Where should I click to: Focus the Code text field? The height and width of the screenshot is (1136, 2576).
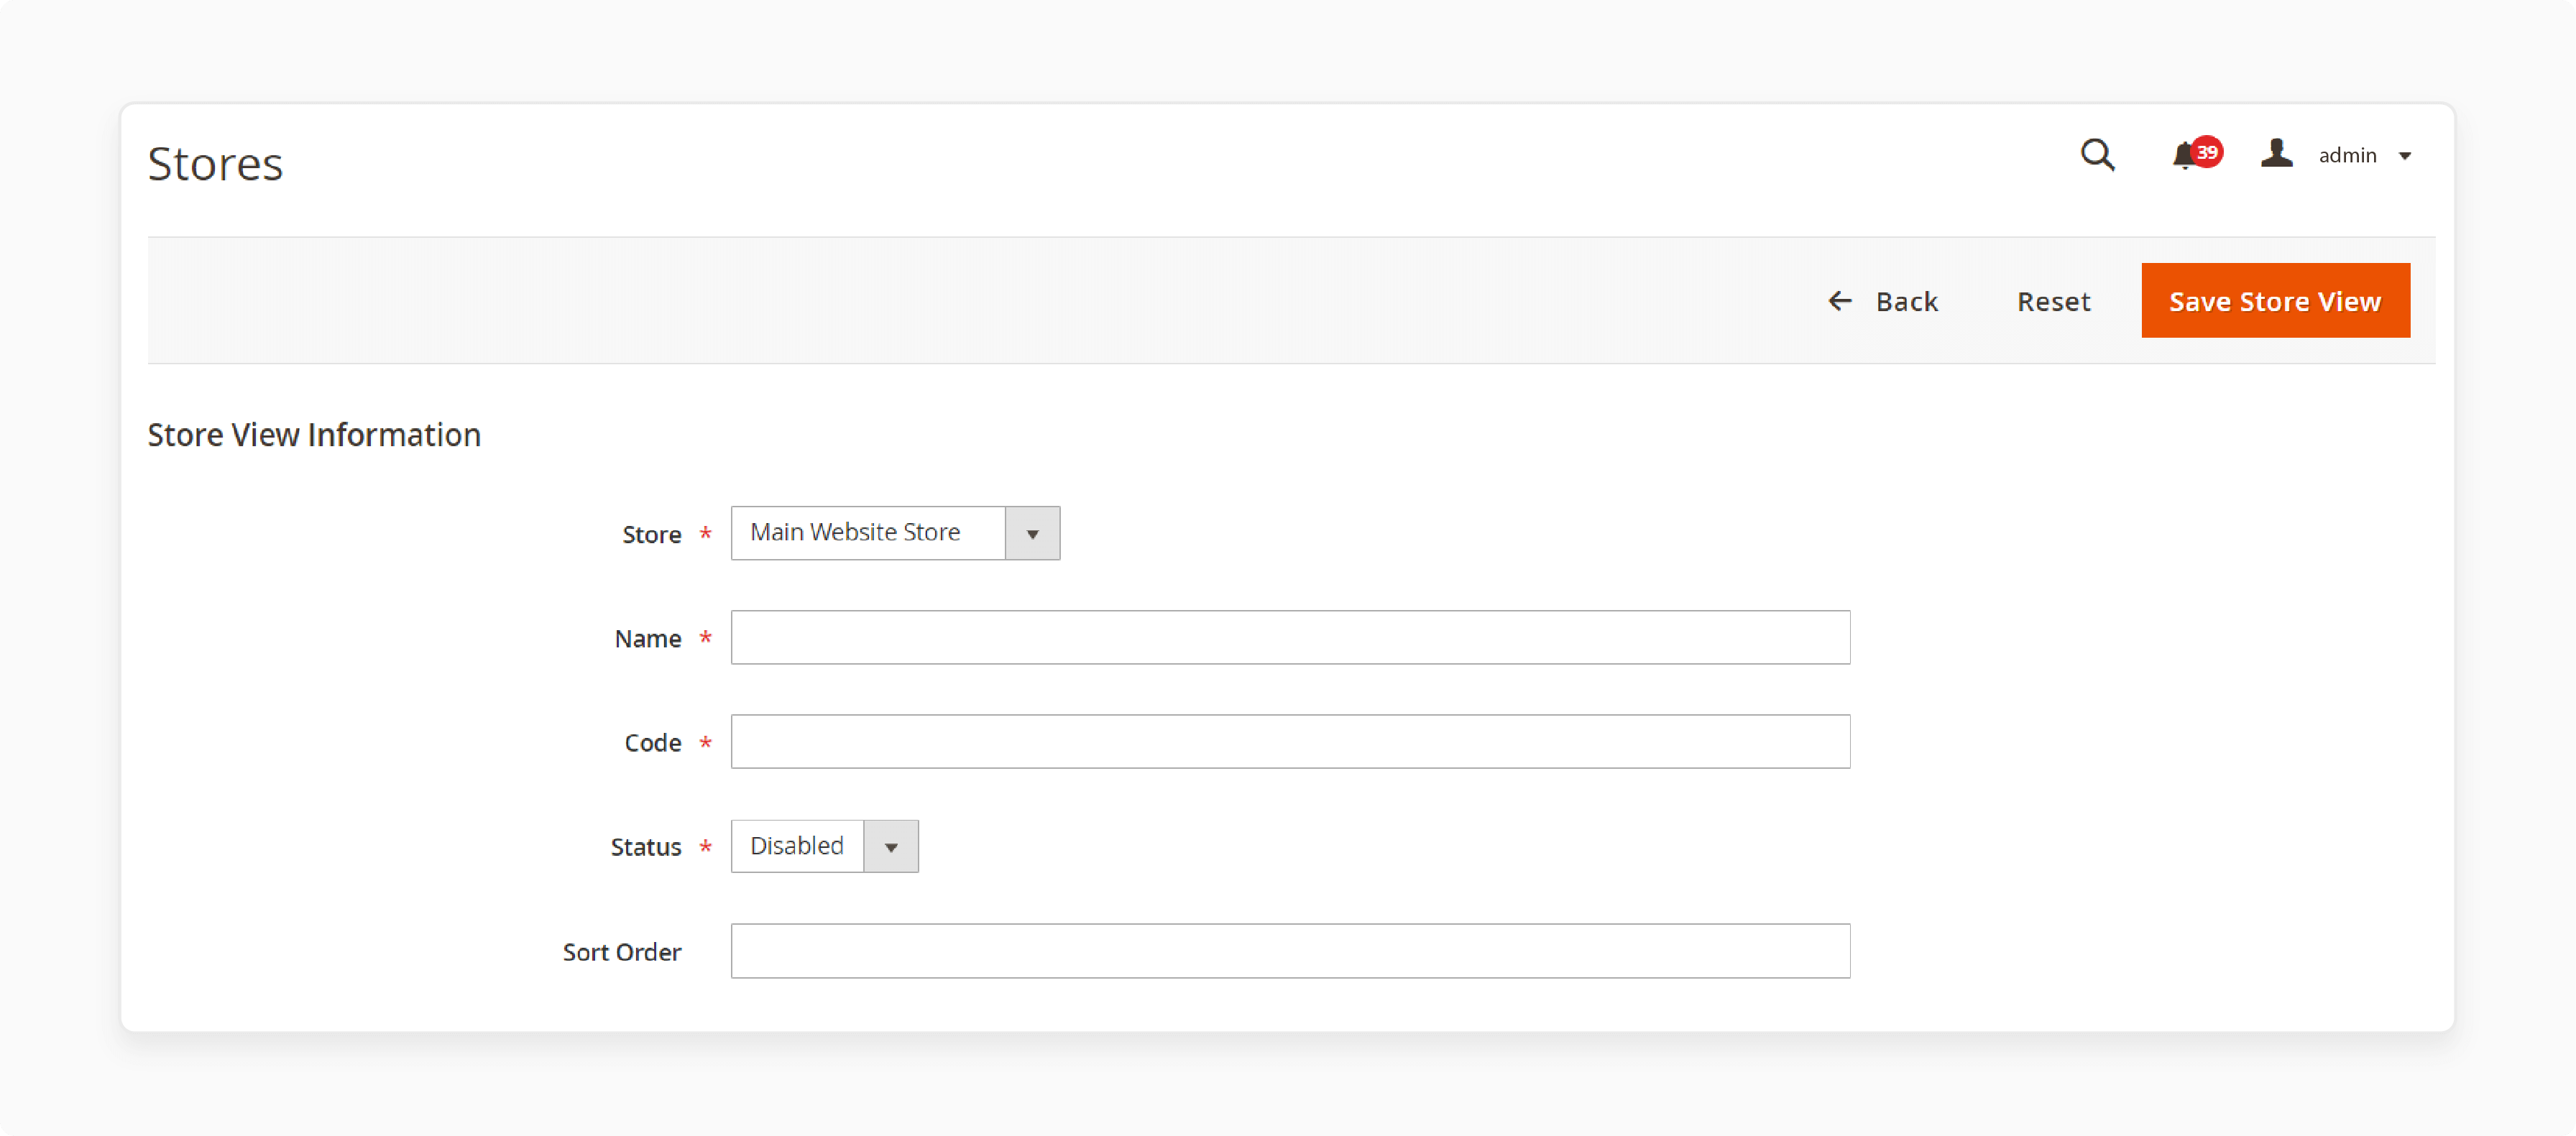pyautogui.click(x=1290, y=741)
